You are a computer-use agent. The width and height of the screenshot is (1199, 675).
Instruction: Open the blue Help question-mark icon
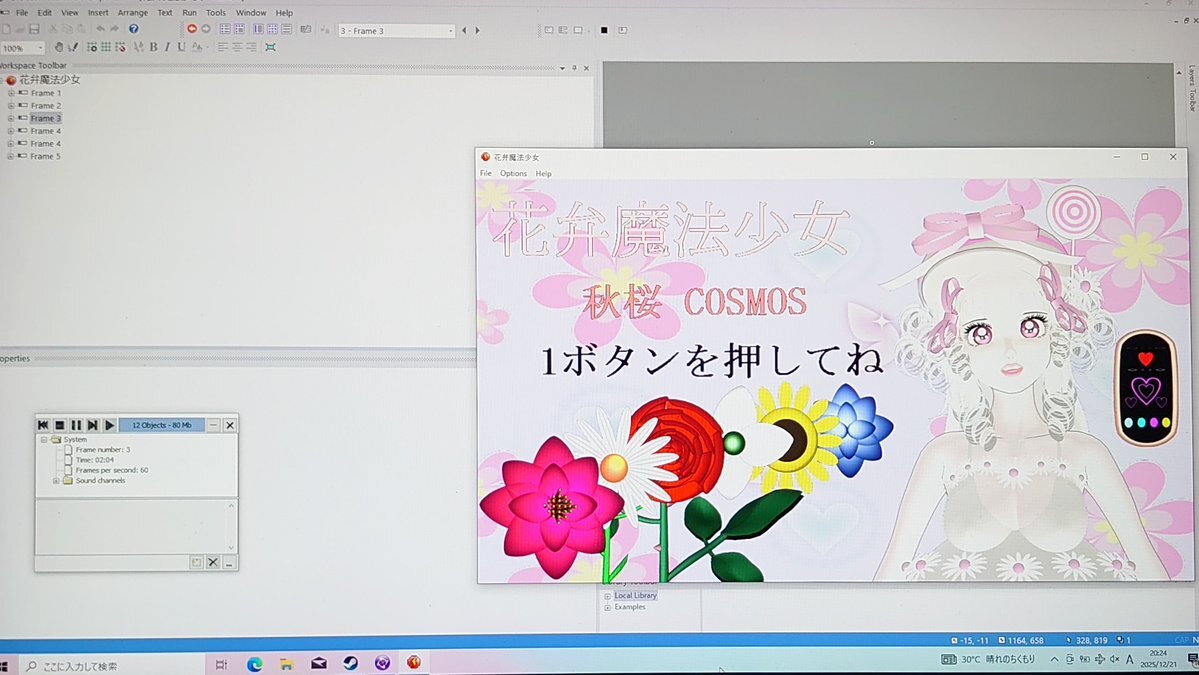(134, 29)
